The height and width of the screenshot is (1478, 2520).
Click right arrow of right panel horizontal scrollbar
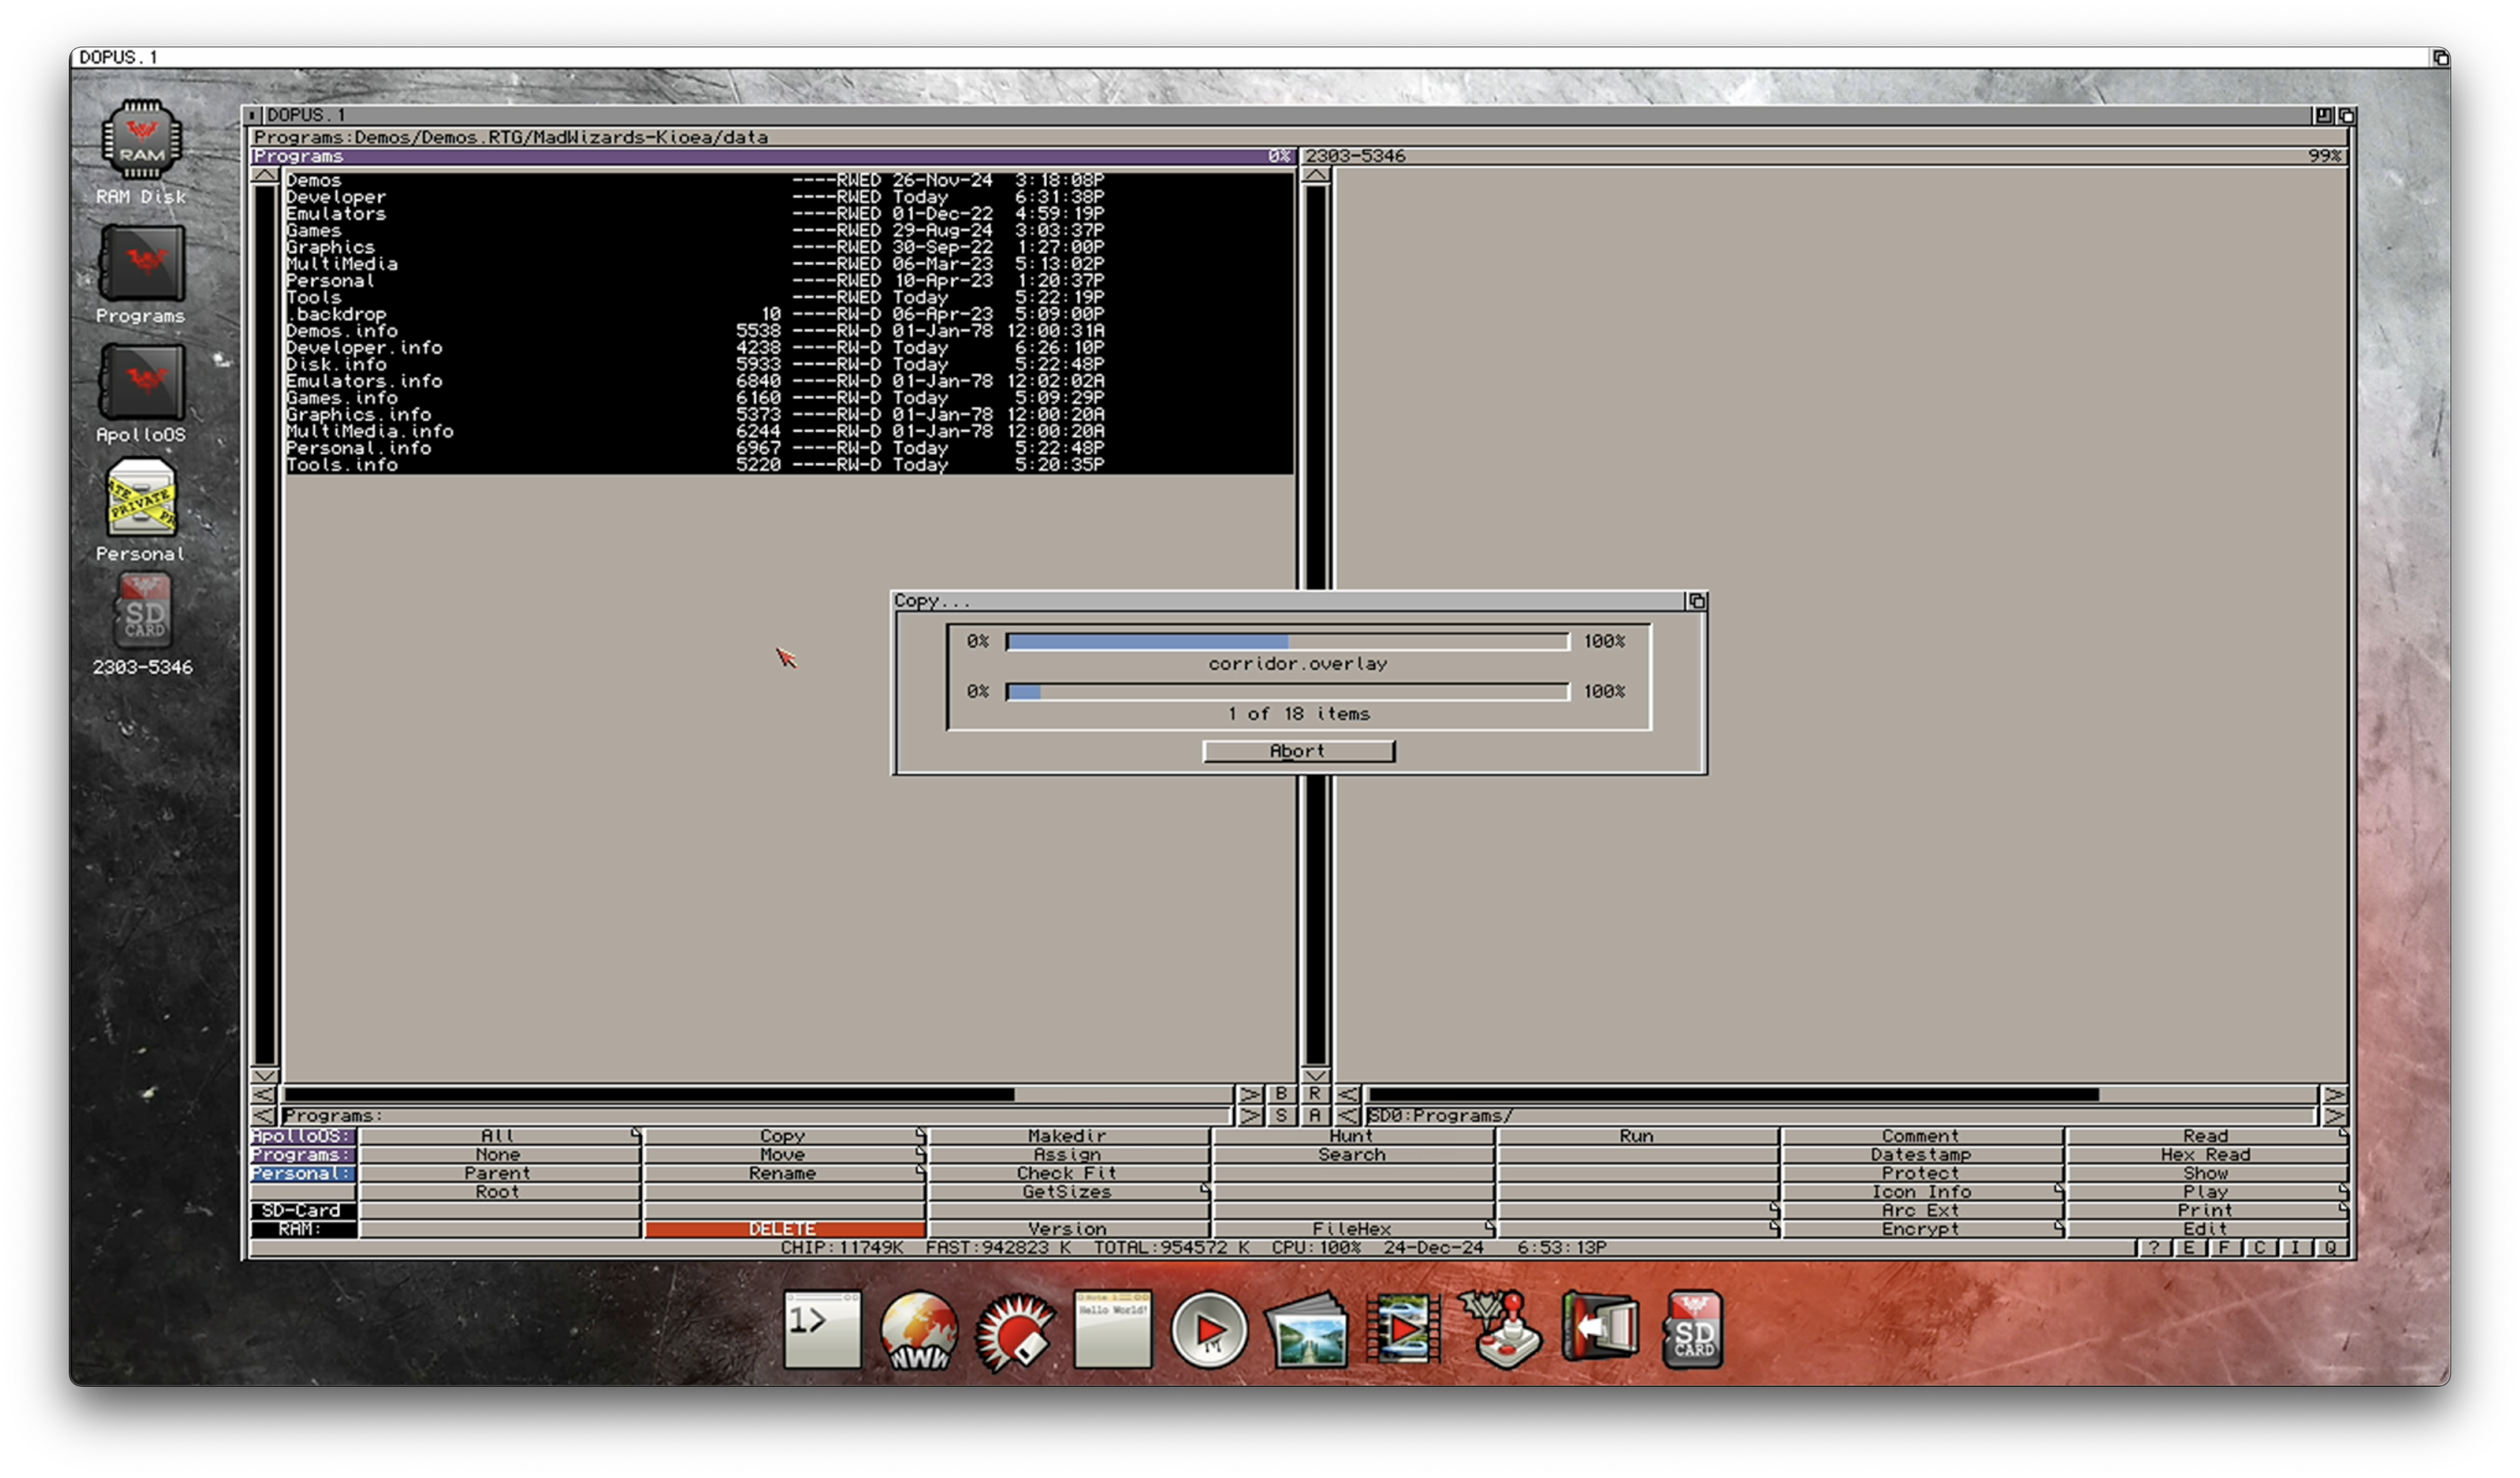(2335, 1095)
